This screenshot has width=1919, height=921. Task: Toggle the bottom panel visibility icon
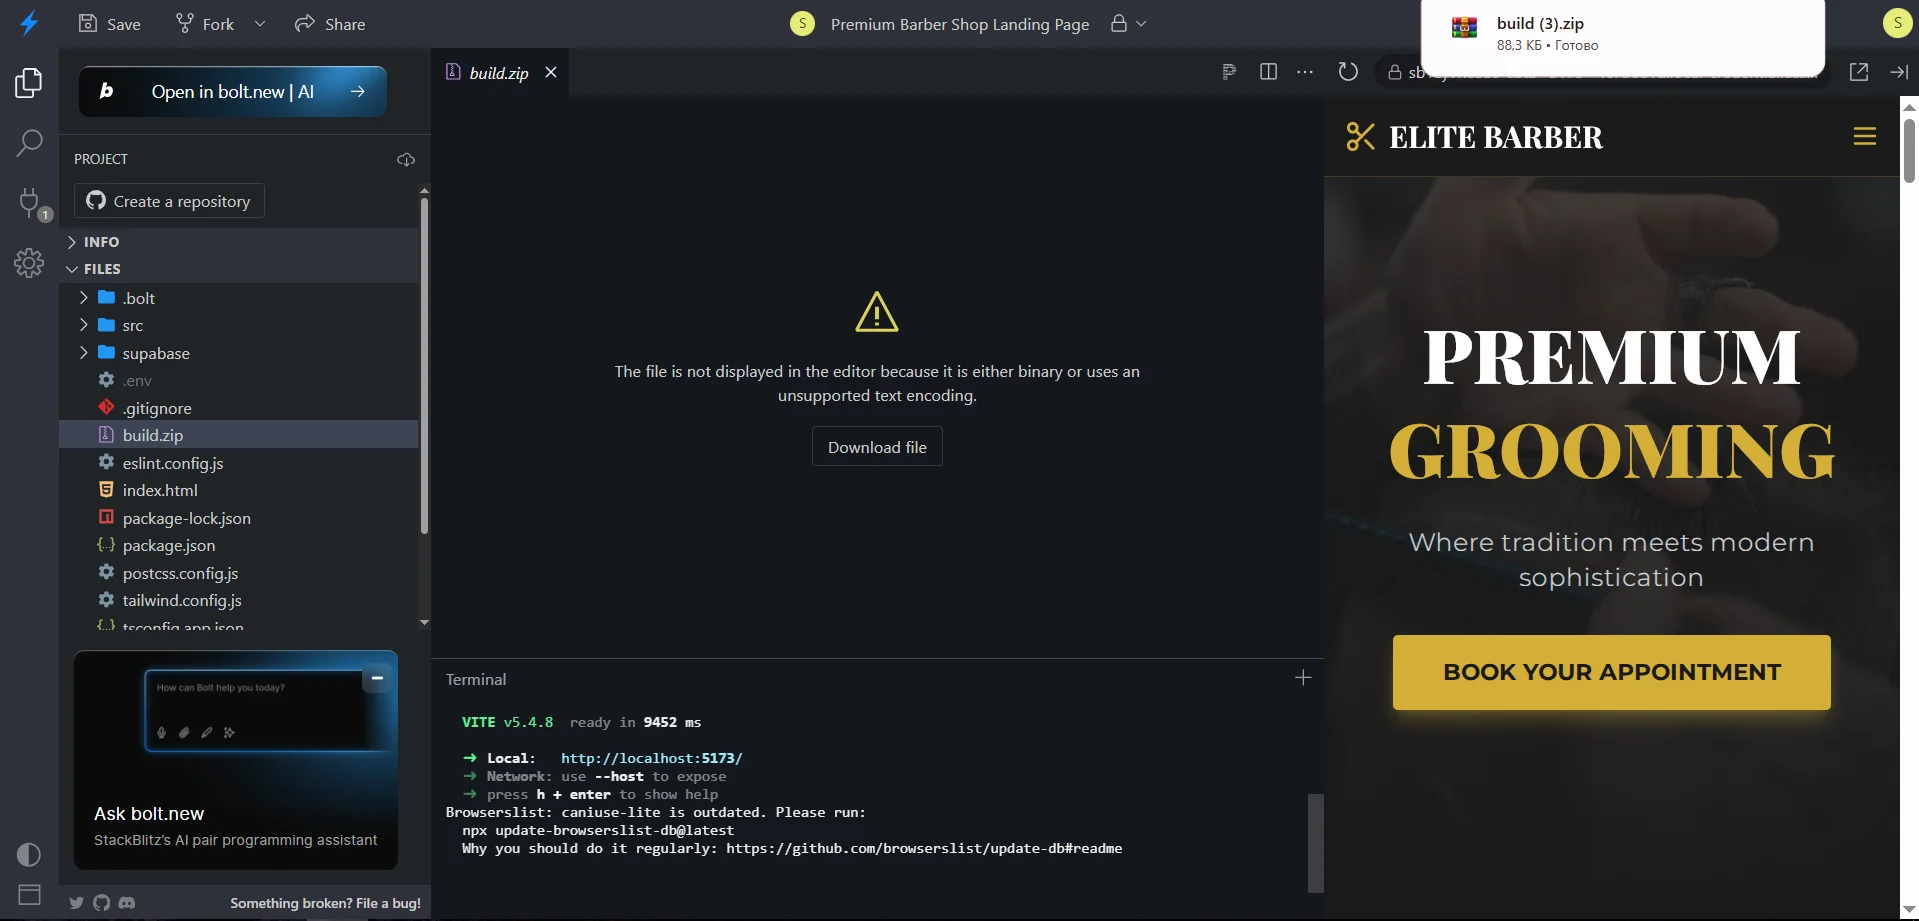pyautogui.click(x=28, y=894)
